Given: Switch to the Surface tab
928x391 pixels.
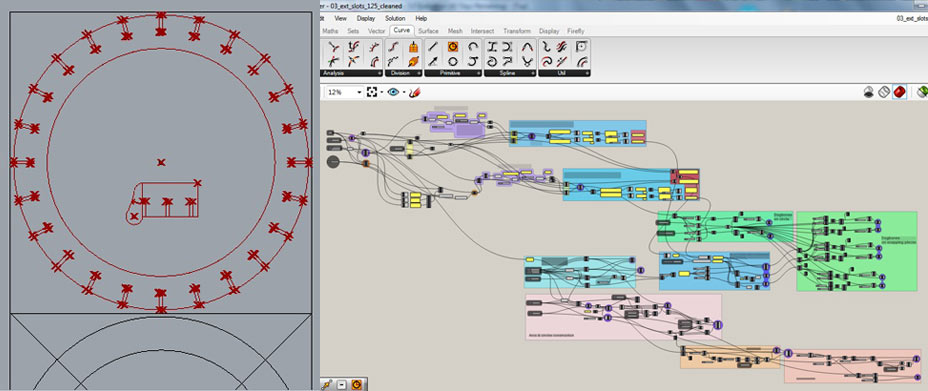Looking at the screenshot, I should [x=428, y=31].
